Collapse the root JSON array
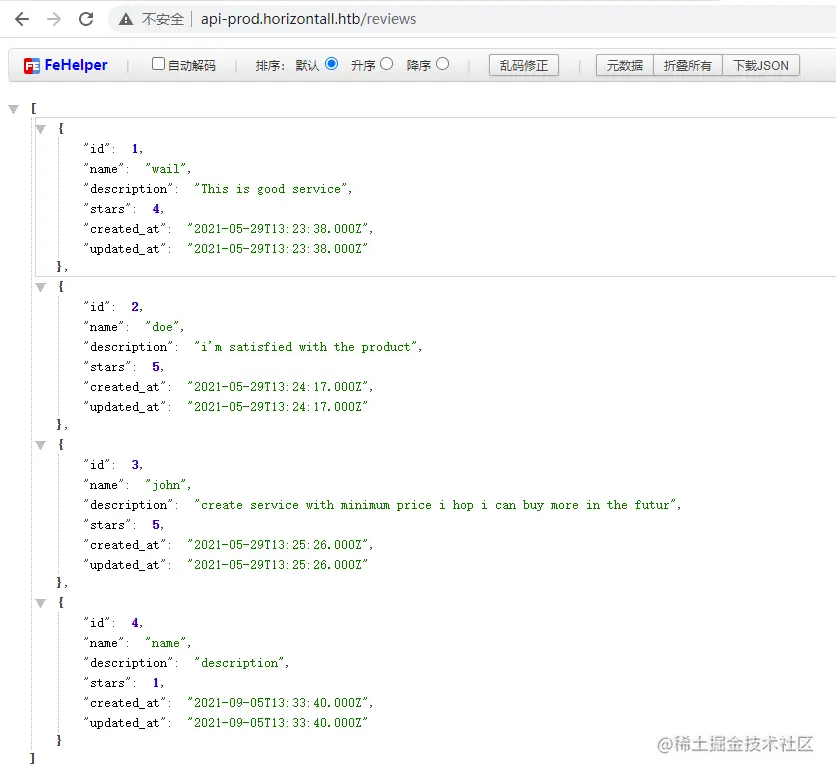The height and width of the screenshot is (776, 836). (14, 109)
